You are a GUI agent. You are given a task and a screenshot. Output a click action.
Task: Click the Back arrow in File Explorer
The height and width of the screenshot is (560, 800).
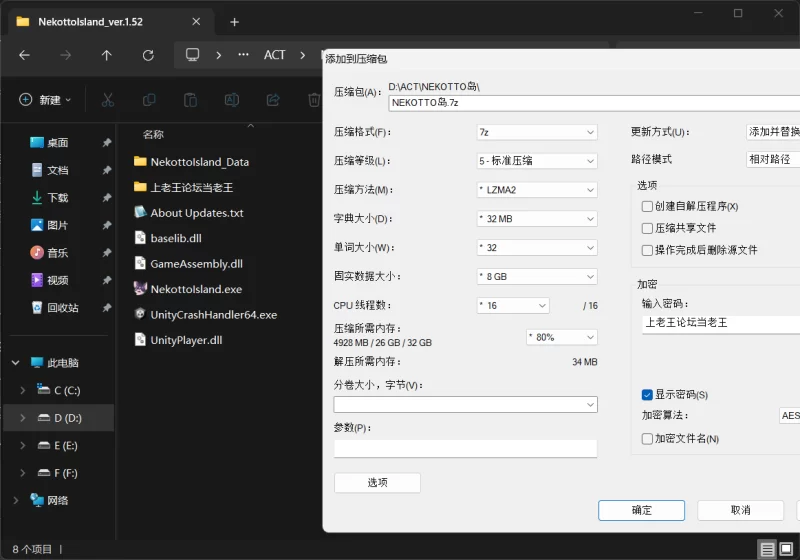[24, 55]
